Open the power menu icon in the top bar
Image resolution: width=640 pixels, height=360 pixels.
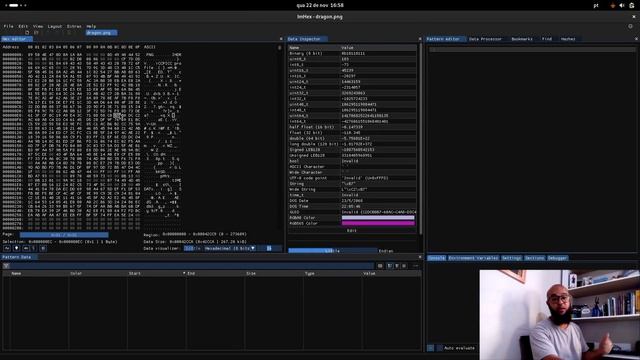tap(632, 5)
